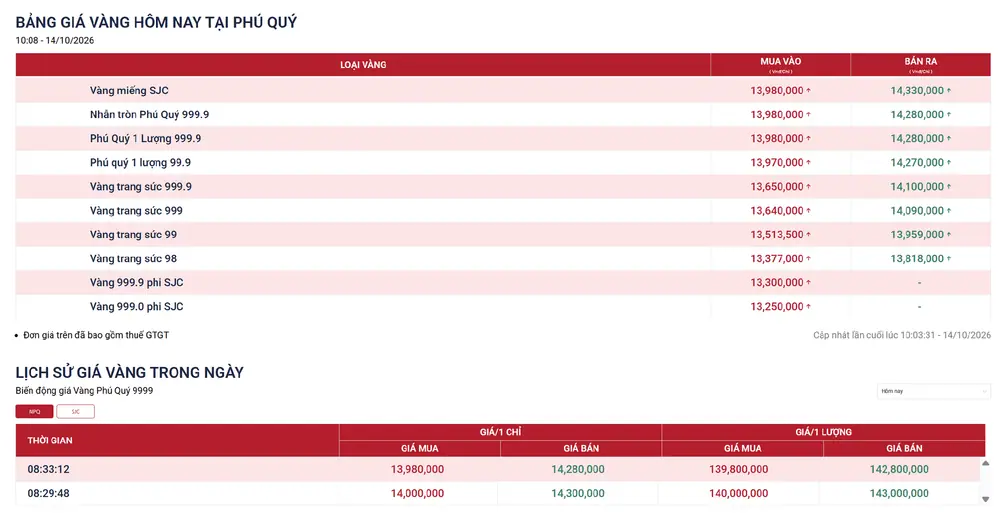
Task: Open the Hôm nay date dropdown
Action: pos(933,391)
